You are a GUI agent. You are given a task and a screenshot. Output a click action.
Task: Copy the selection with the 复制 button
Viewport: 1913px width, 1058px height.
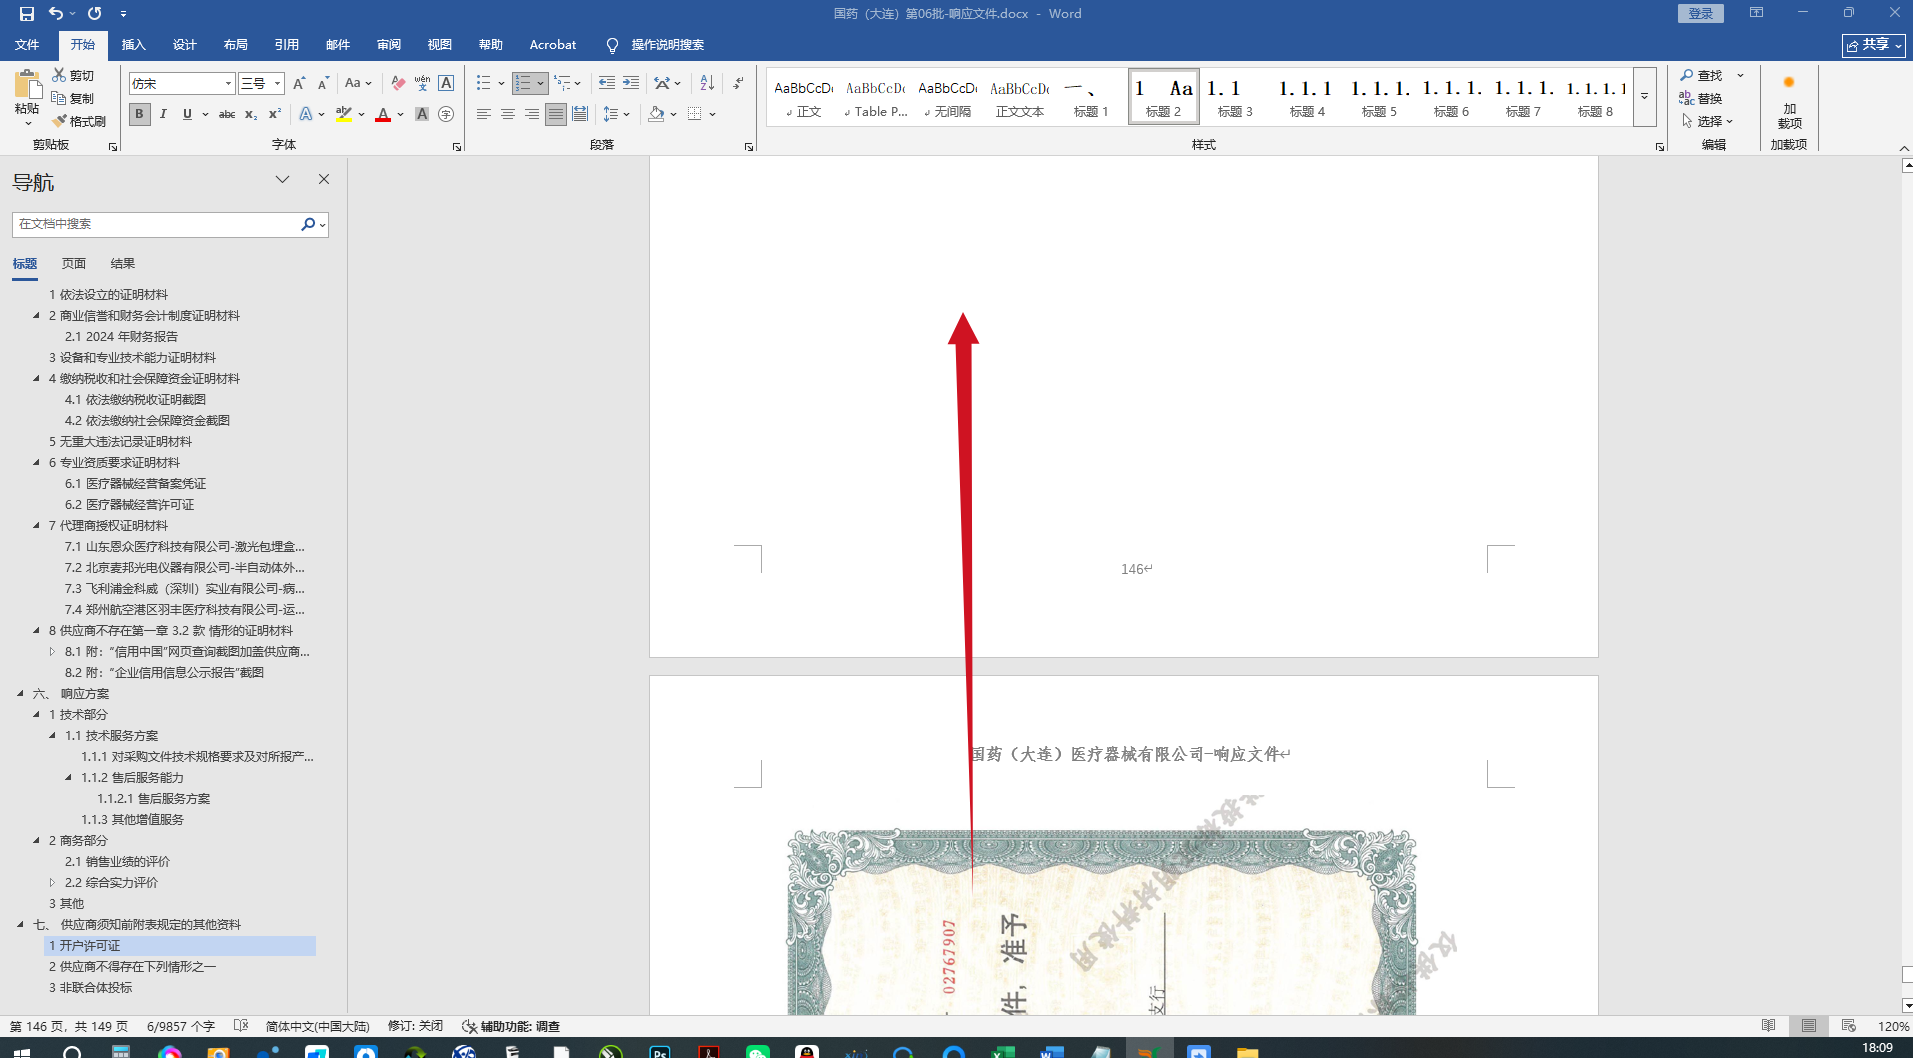73,98
